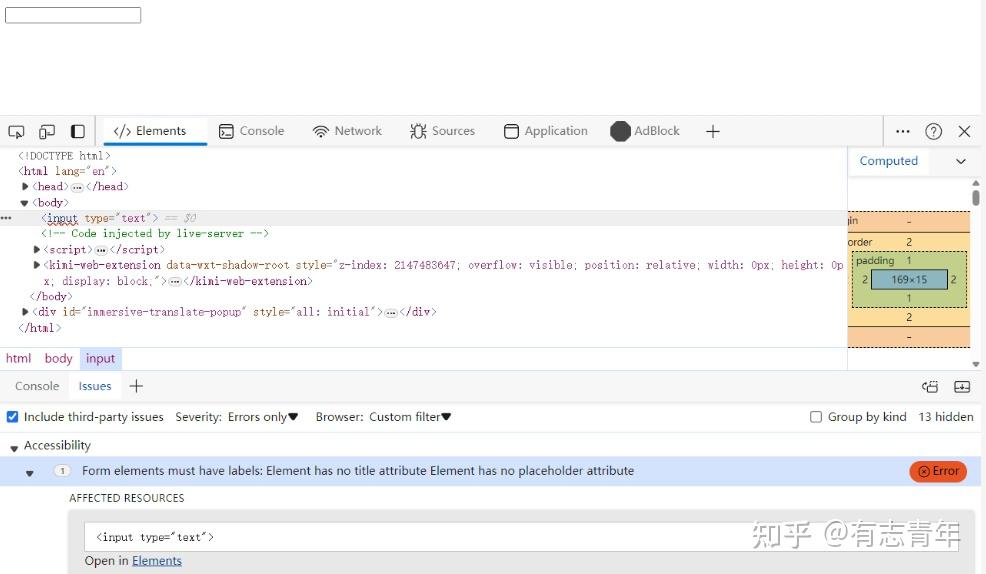Click the drawer dock toggle icon
The height and width of the screenshot is (574, 986).
[x=930, y=387]
